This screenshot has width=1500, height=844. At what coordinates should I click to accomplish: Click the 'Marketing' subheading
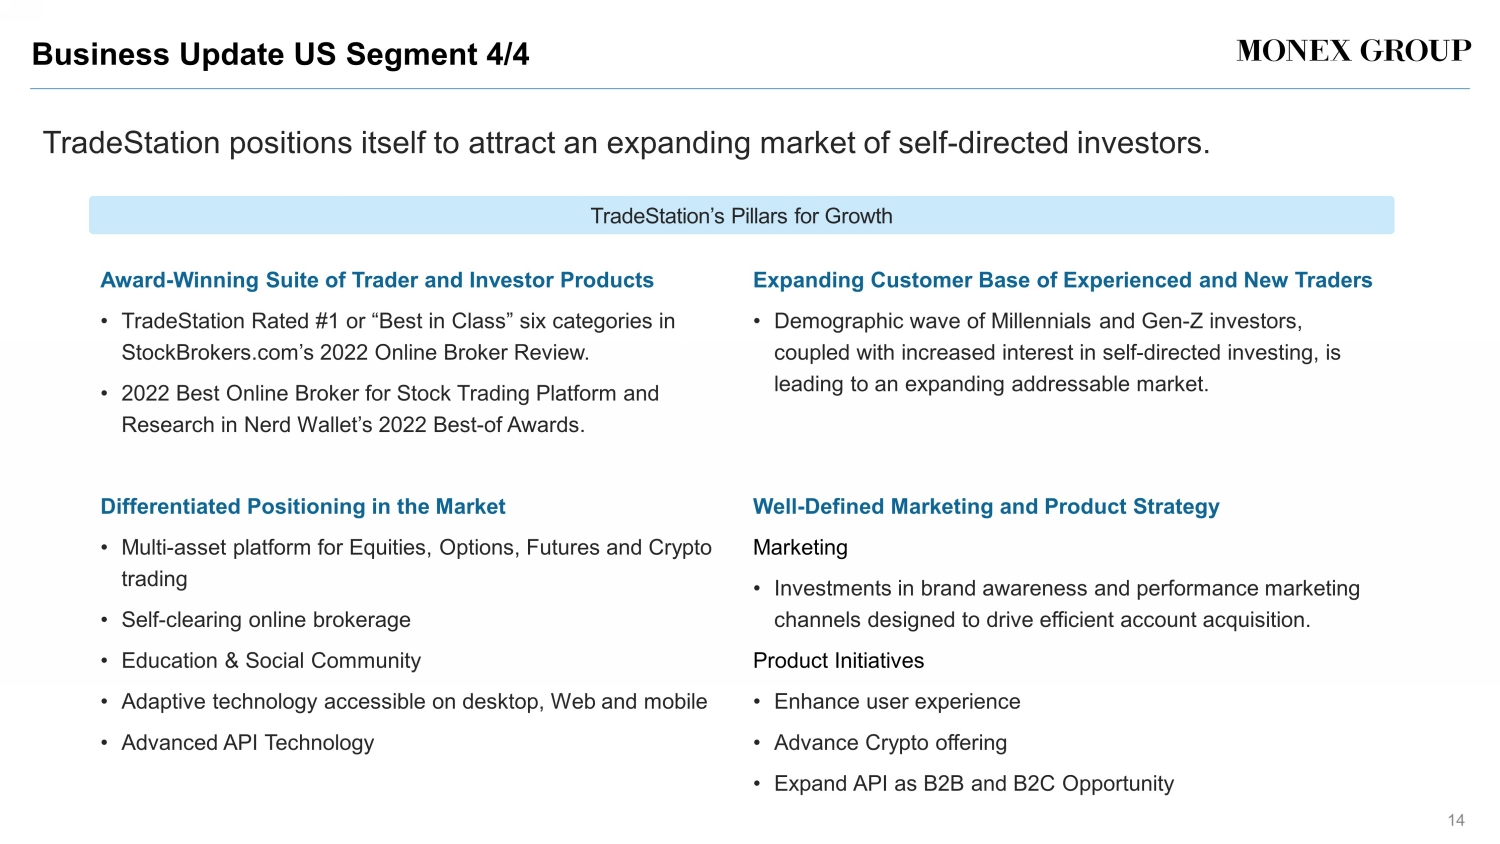[x=800, y=548]
